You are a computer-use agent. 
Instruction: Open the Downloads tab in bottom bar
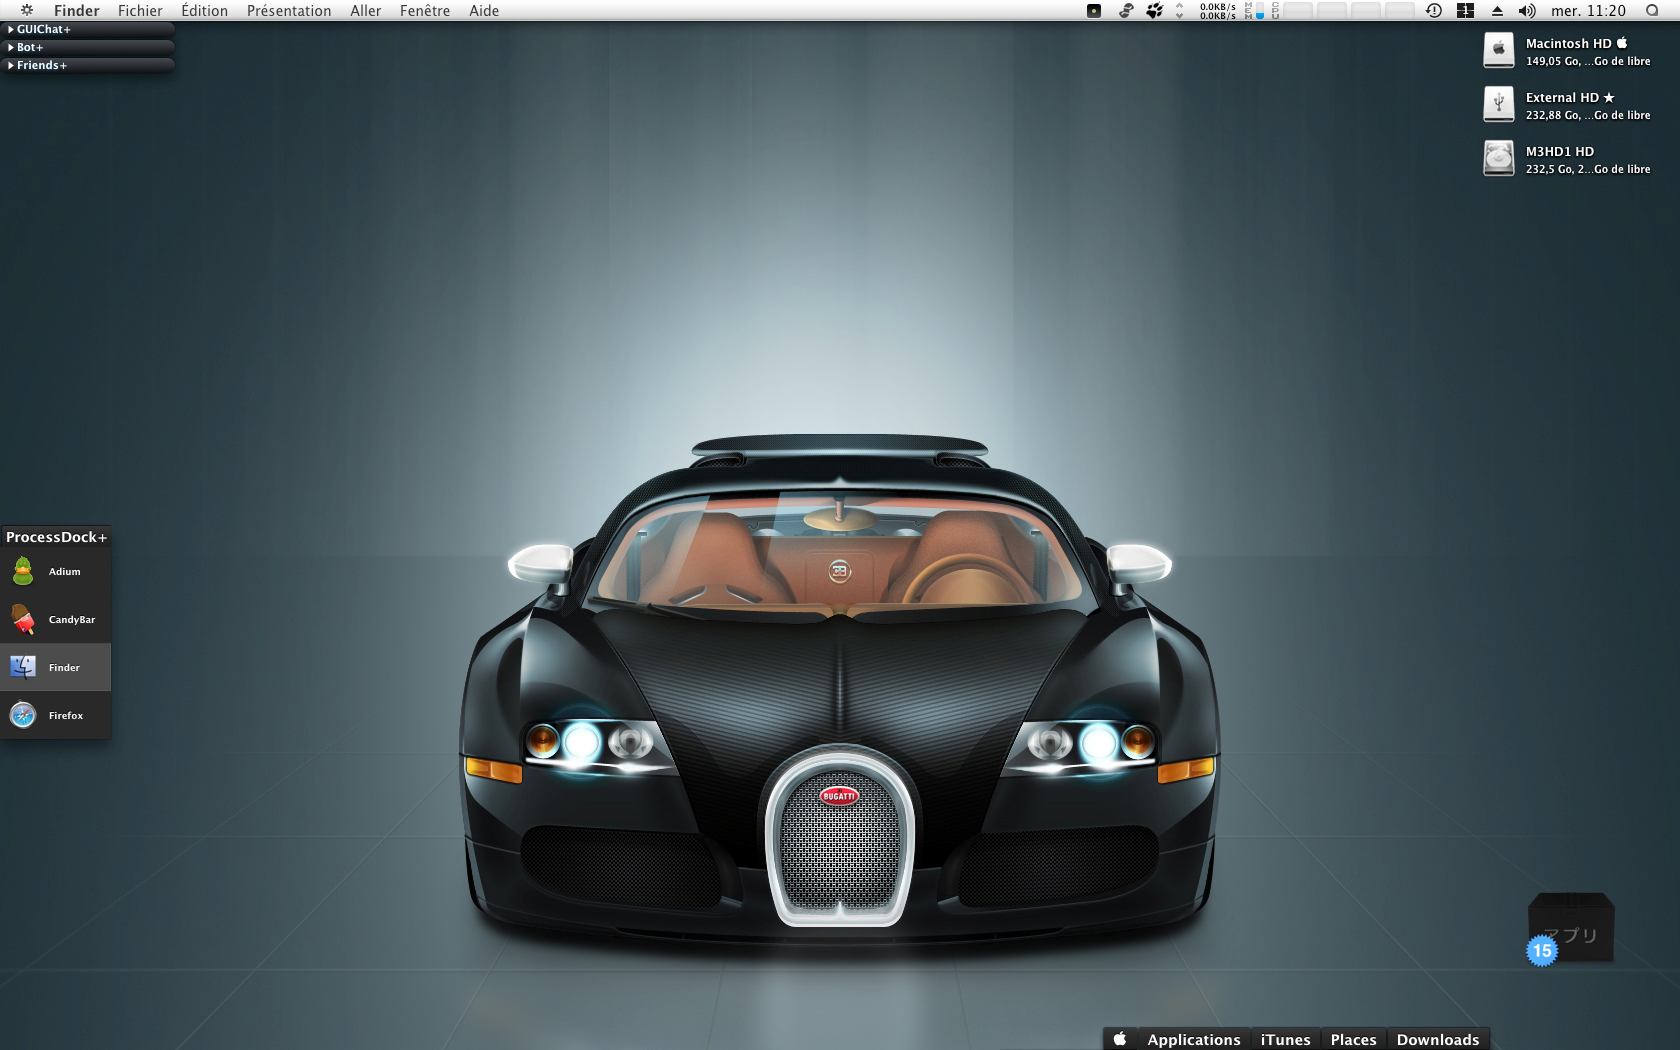pos(1438,1039)
